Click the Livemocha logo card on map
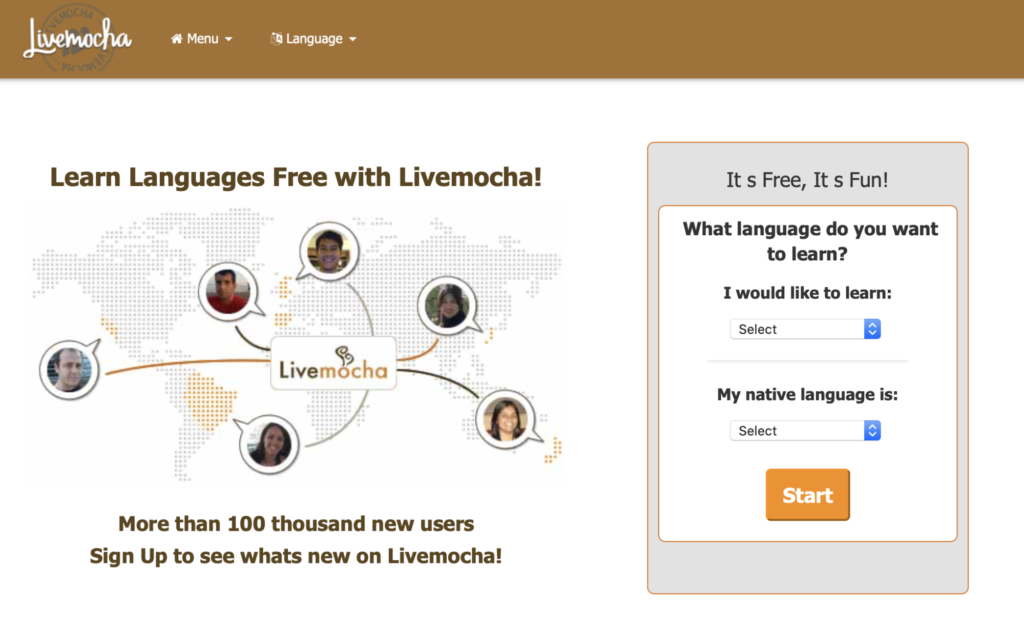This screenshot has height=629, width=1024. [334, 363]
